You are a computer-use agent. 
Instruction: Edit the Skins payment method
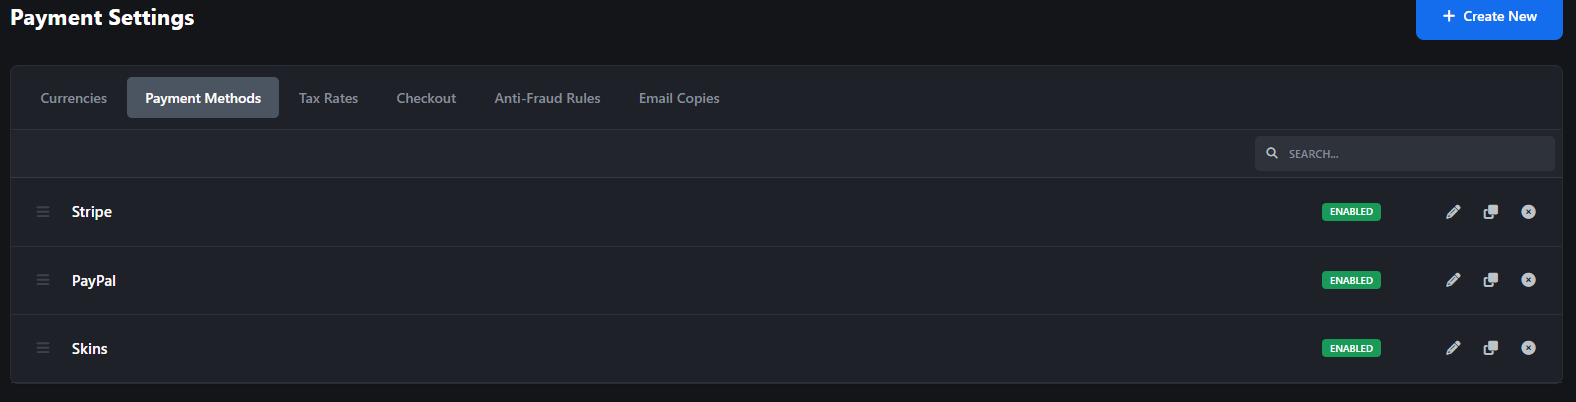pos(1453,348)
